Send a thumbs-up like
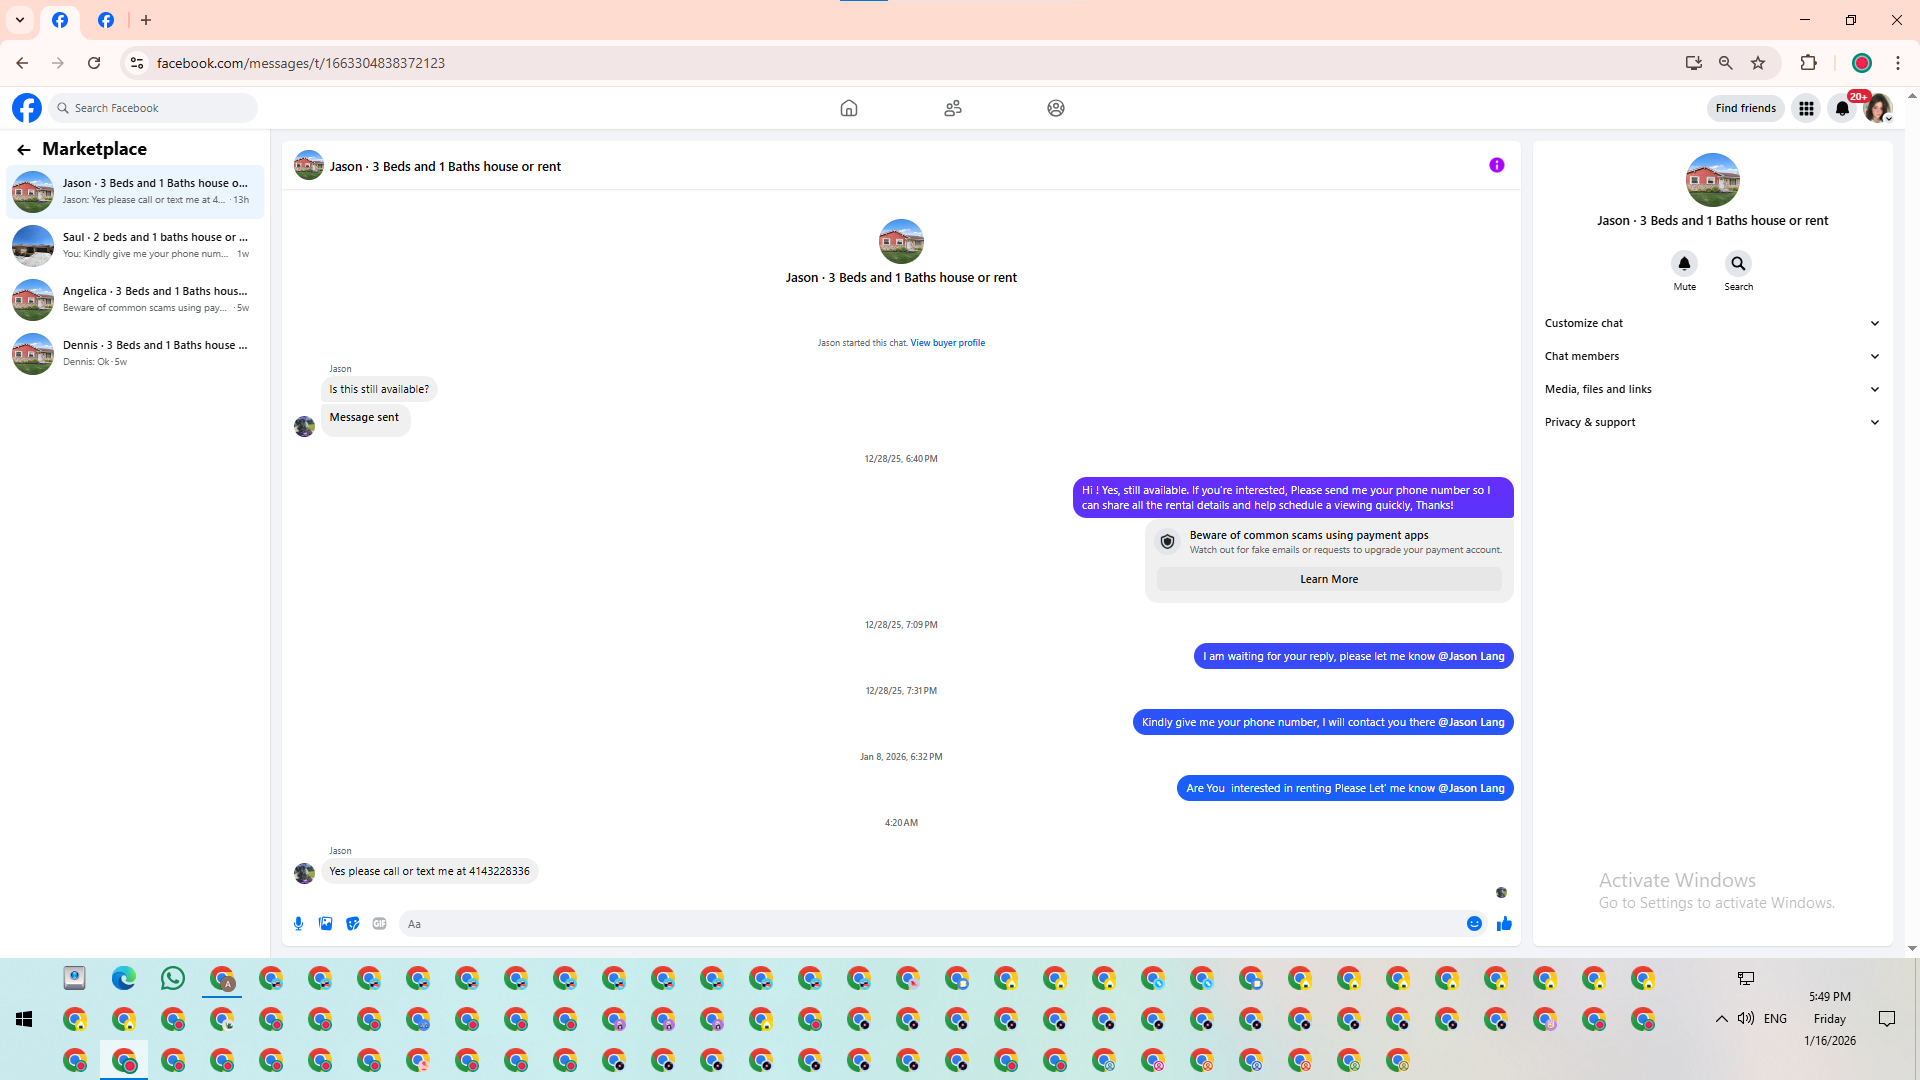Screen dimensions: 1920x1080 1504,924
